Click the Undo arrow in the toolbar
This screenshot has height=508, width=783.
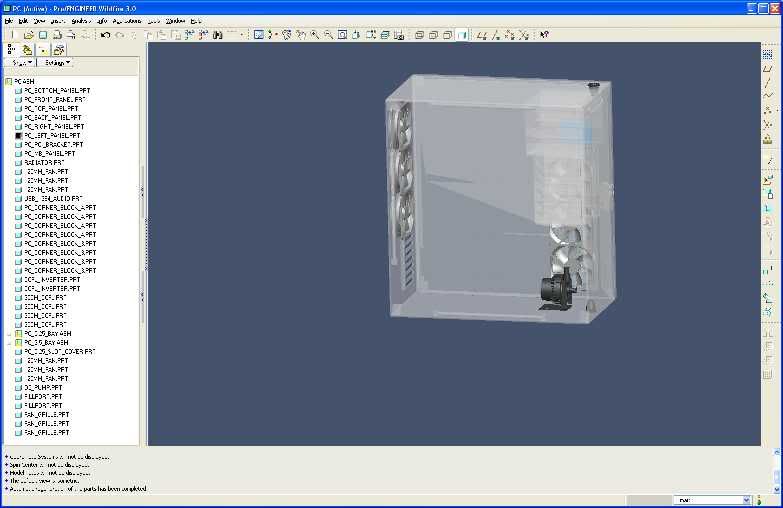coord(106,34)
